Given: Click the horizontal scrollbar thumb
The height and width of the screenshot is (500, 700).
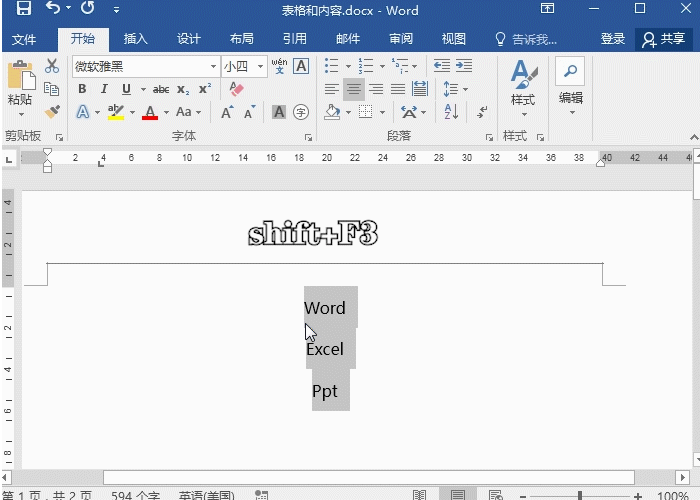Looking at the screenshot, I should (x=369, y=477).
